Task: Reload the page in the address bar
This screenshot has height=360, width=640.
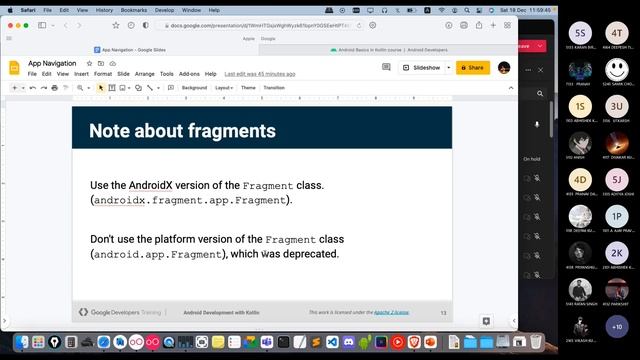Action: coord(359,25)
